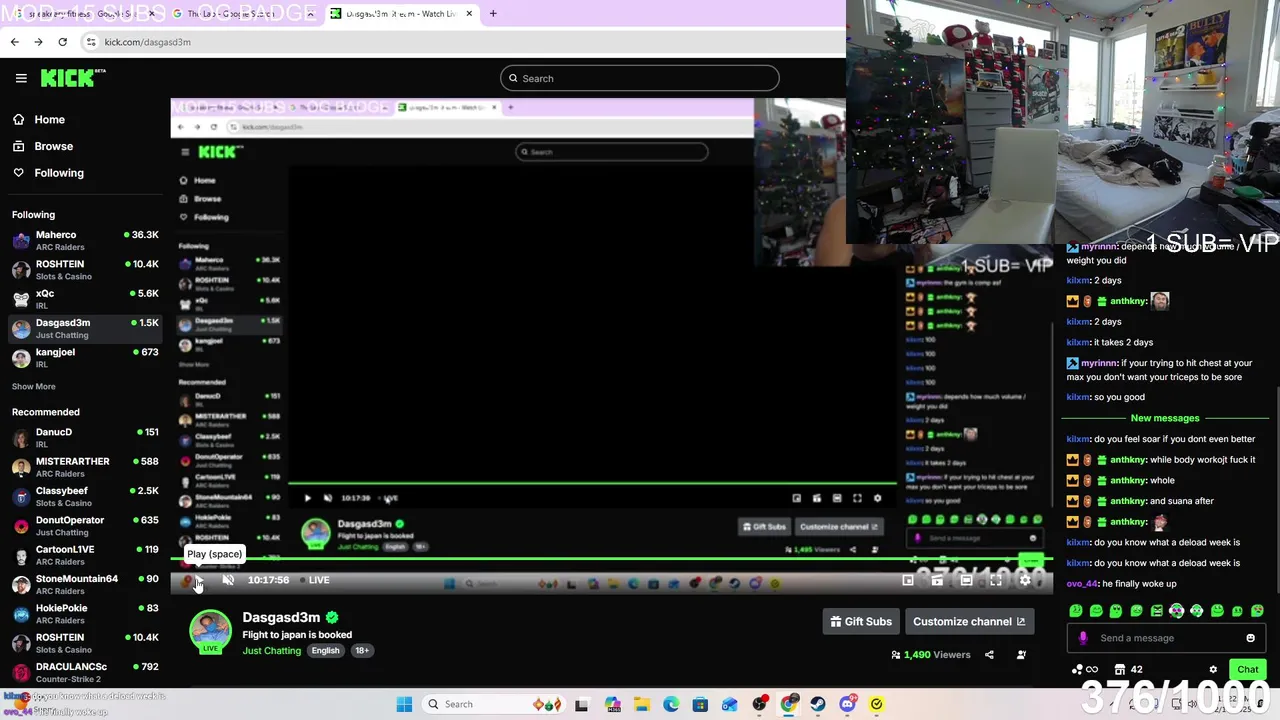Open the shop icon showing 42

(x=1128, y=670)
